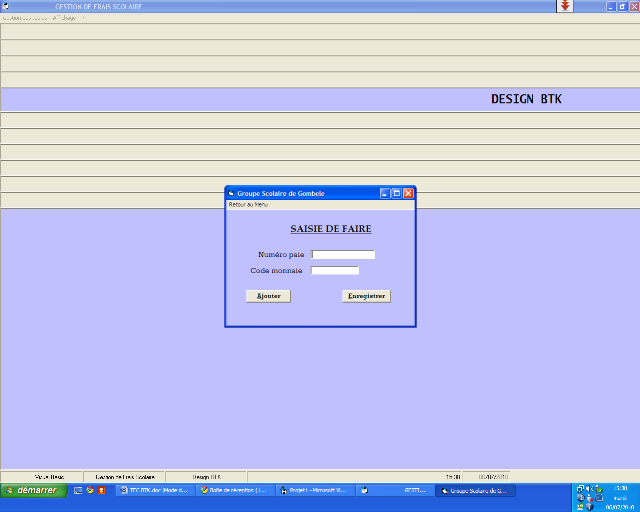This screenshot has width=640, height=512.
Task: Close the Groupe Scolaire de Gombele dialog
Action: pyautogui.click(x=408, y=193)
